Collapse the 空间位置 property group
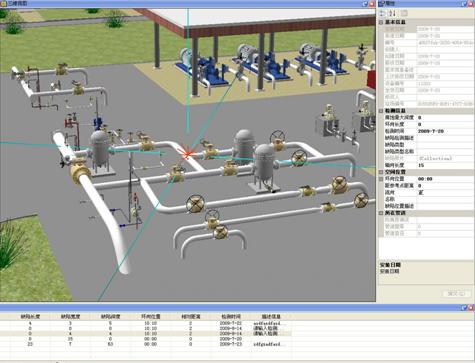The image size is (475, 363). point(381,172)
